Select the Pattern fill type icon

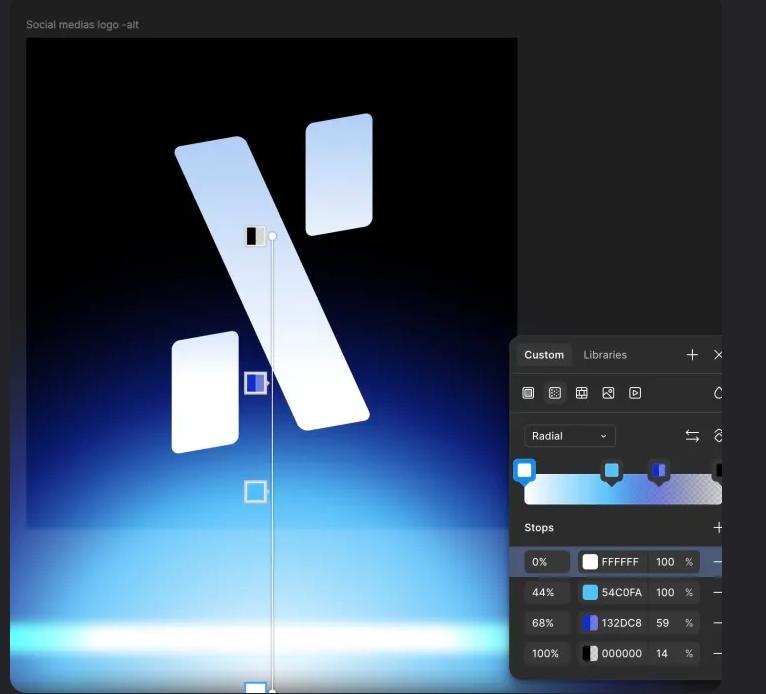(x=581, y=393)
